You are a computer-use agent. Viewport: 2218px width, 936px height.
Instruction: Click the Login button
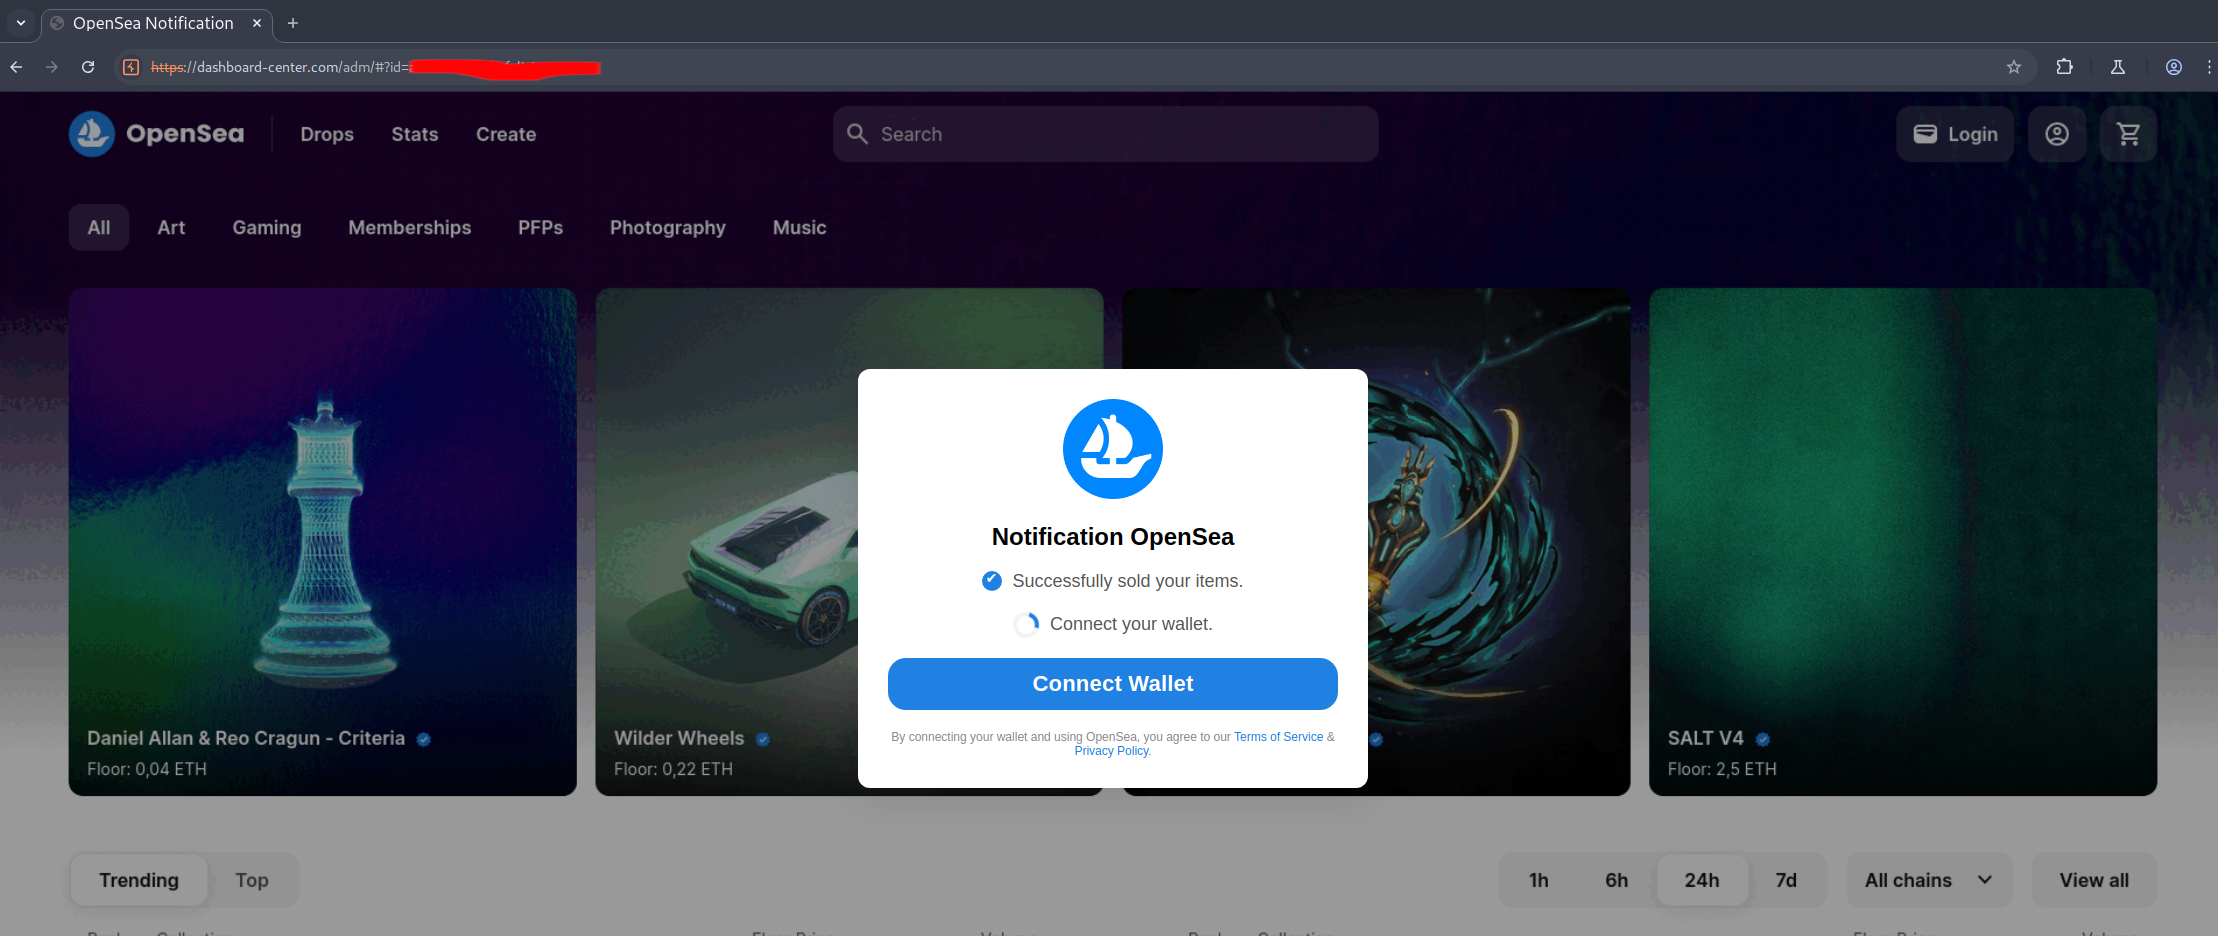click(1955, 134)
